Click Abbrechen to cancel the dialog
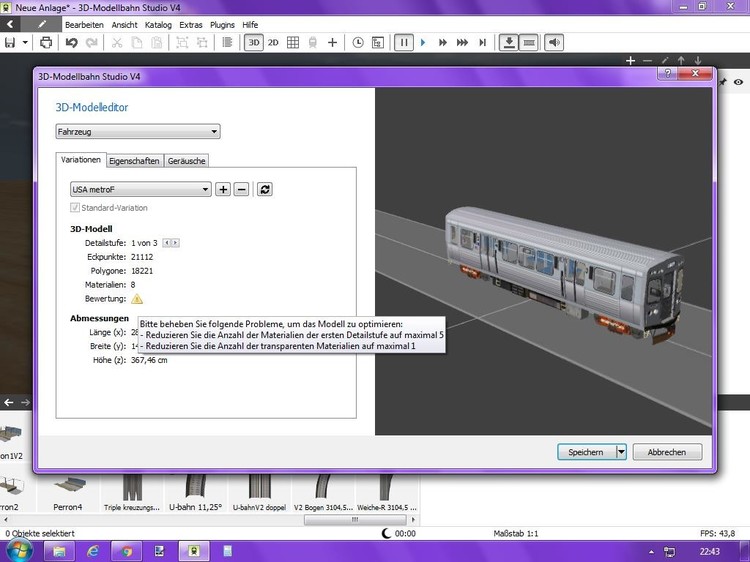The height and width of the screenshot is (562, 750). point(667,452)
